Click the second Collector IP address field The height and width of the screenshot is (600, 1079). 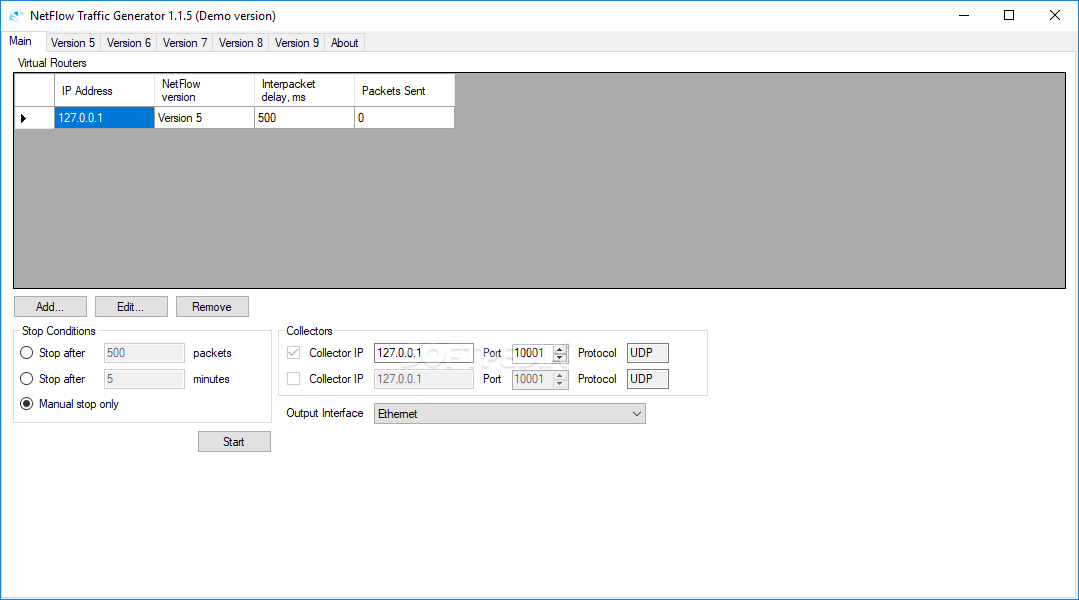coord(424,379)
